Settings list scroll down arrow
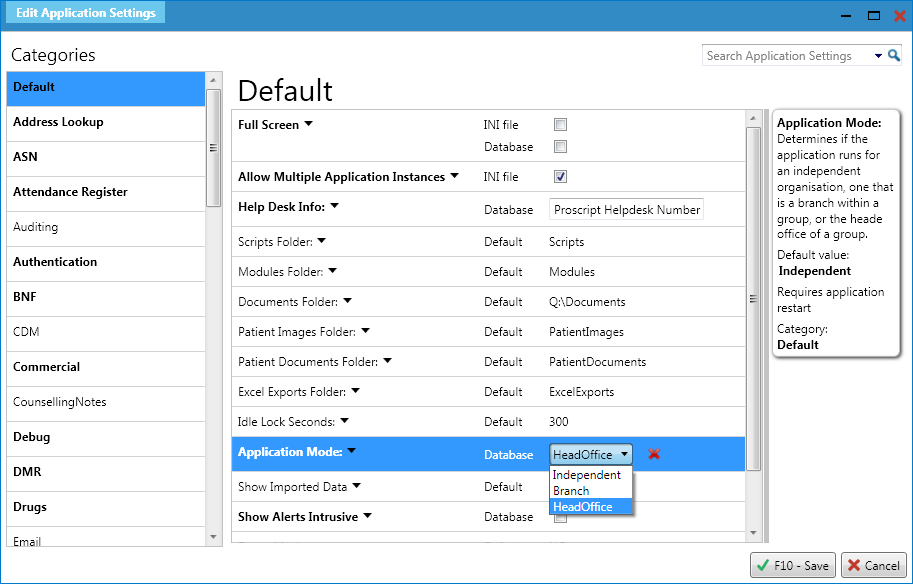913x584 pixels. click(x=753, y=533)
